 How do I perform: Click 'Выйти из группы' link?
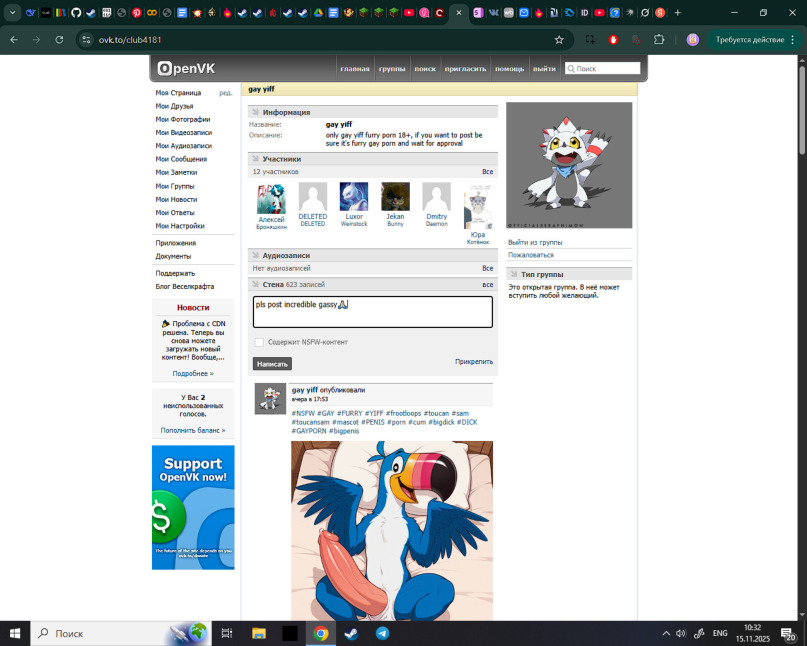tap(535, 242)
